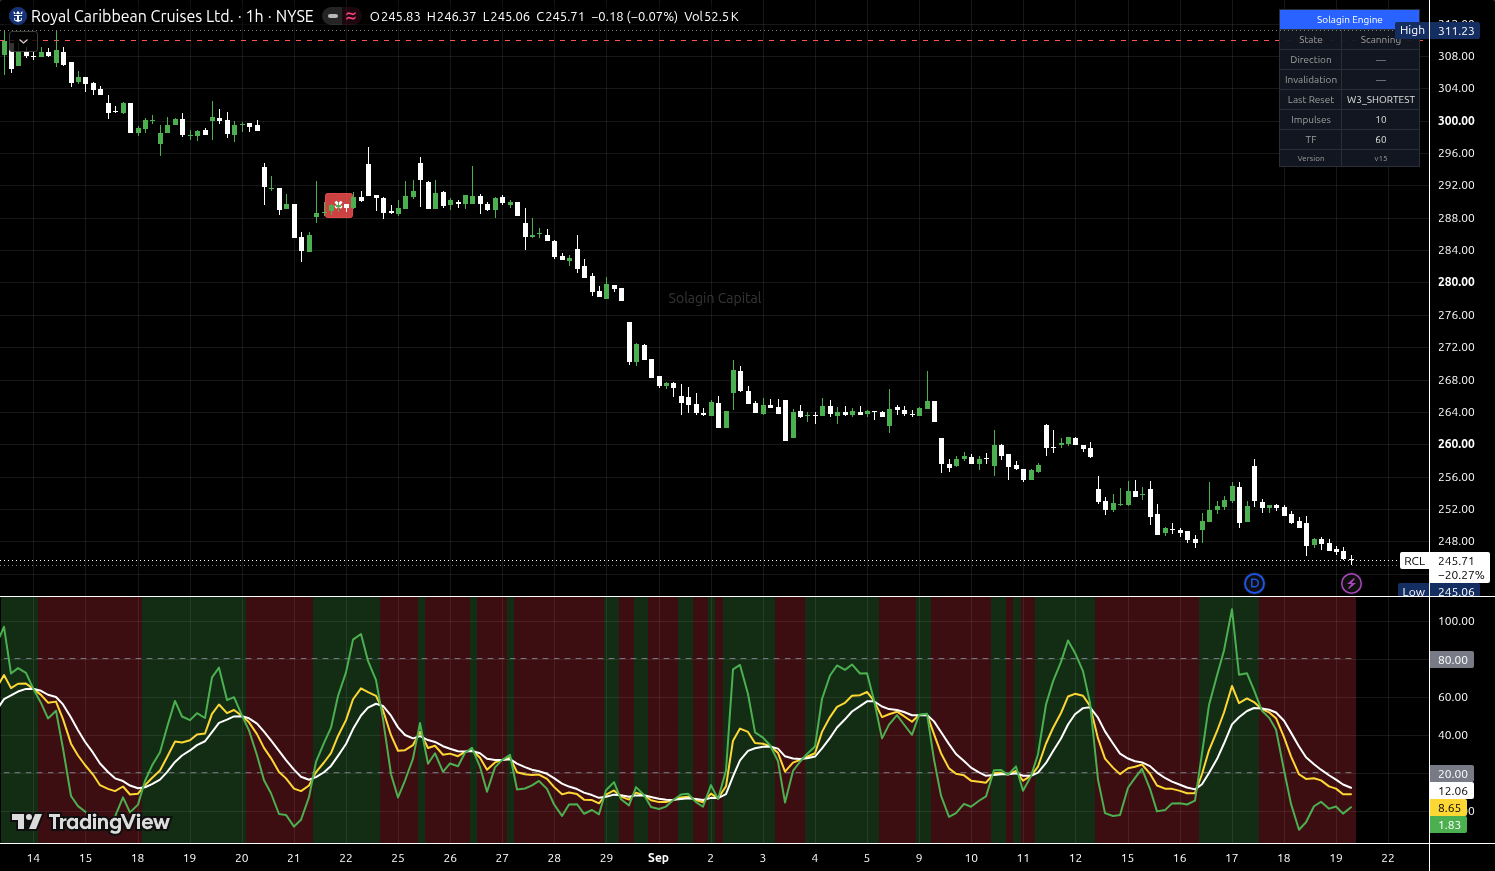The width and height of the screenshot is (1495, 871).
Task: Click the High 311.23 price label
Action: (x=1438, y=31)
